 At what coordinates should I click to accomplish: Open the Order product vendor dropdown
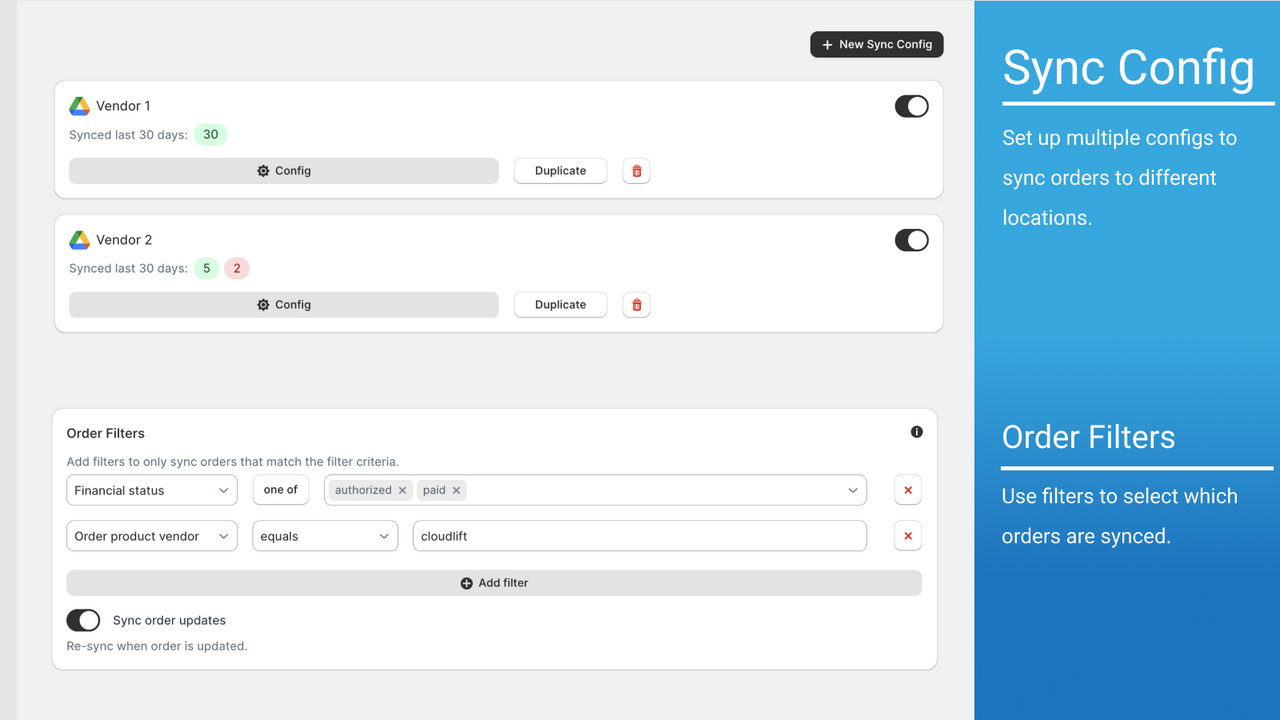[152, 536]
